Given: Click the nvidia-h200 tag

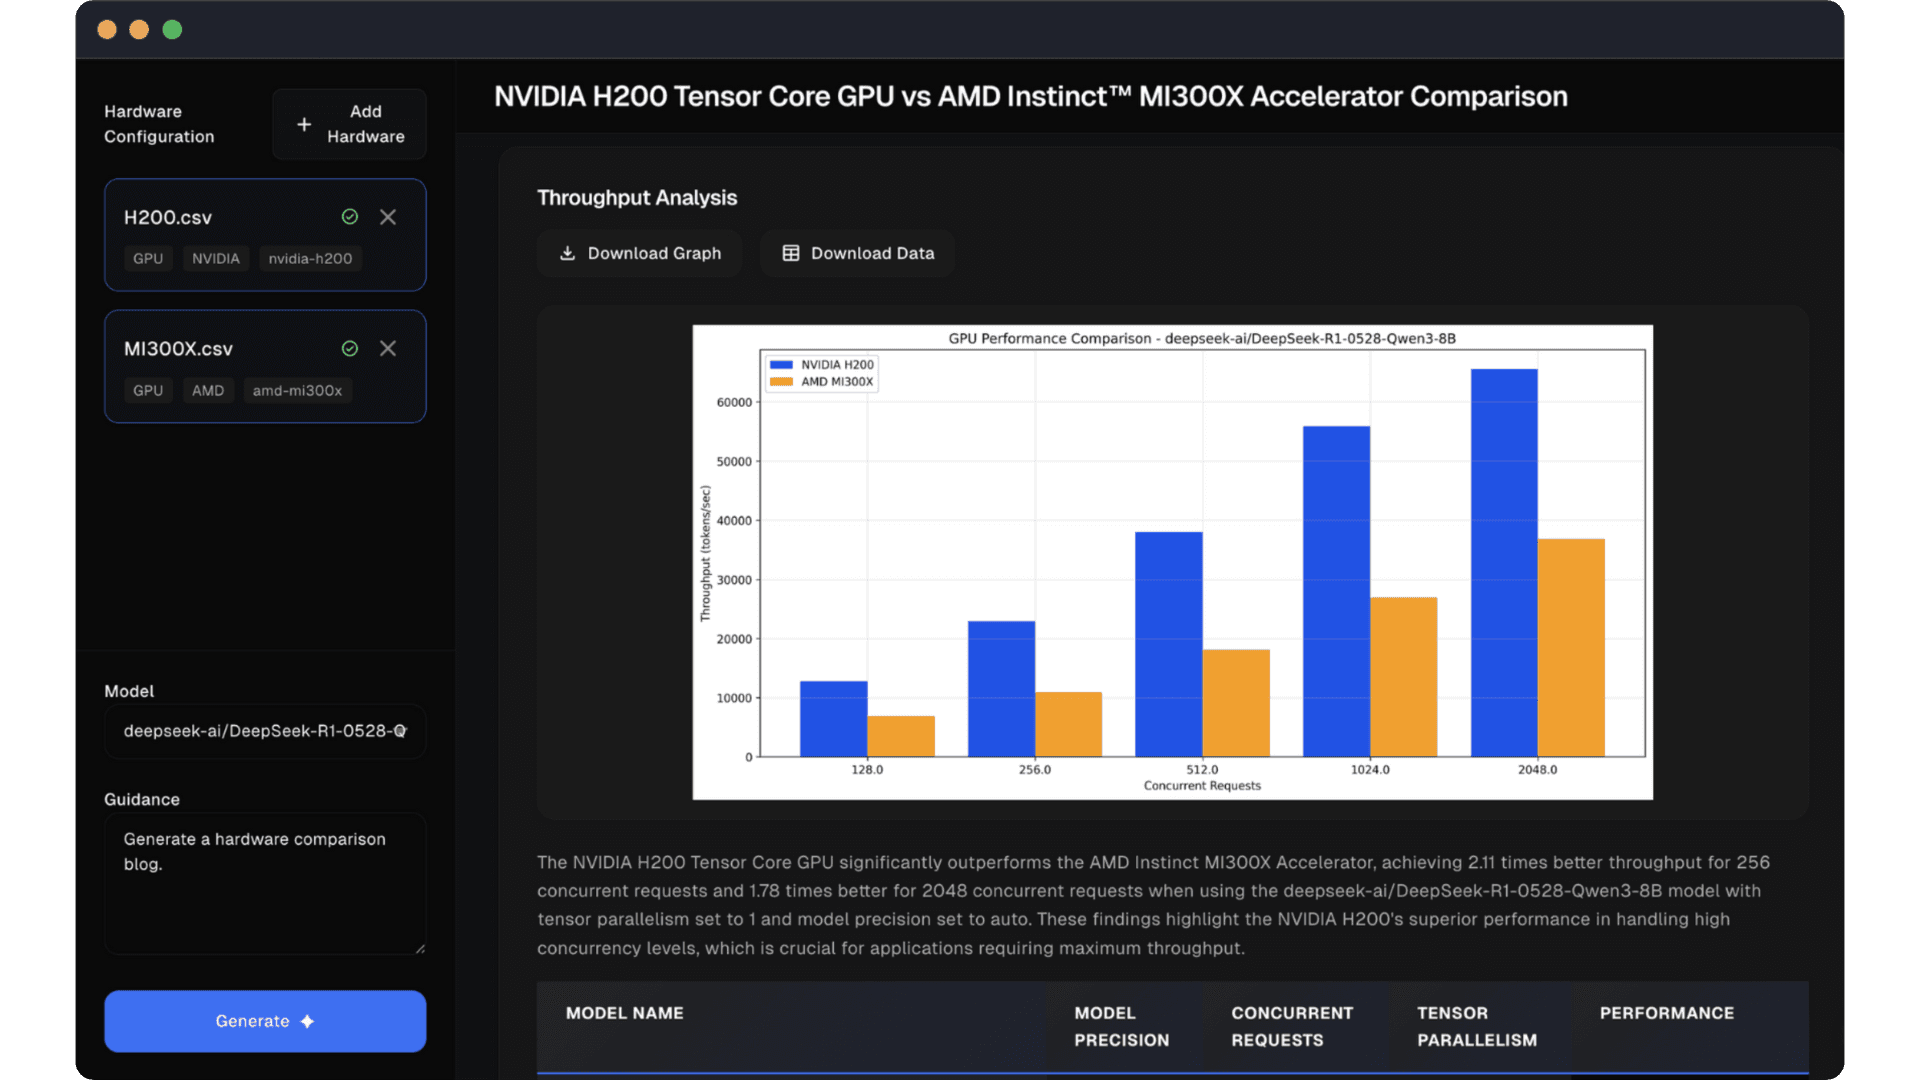Looking at the screenshot, I should click(310, 258).
